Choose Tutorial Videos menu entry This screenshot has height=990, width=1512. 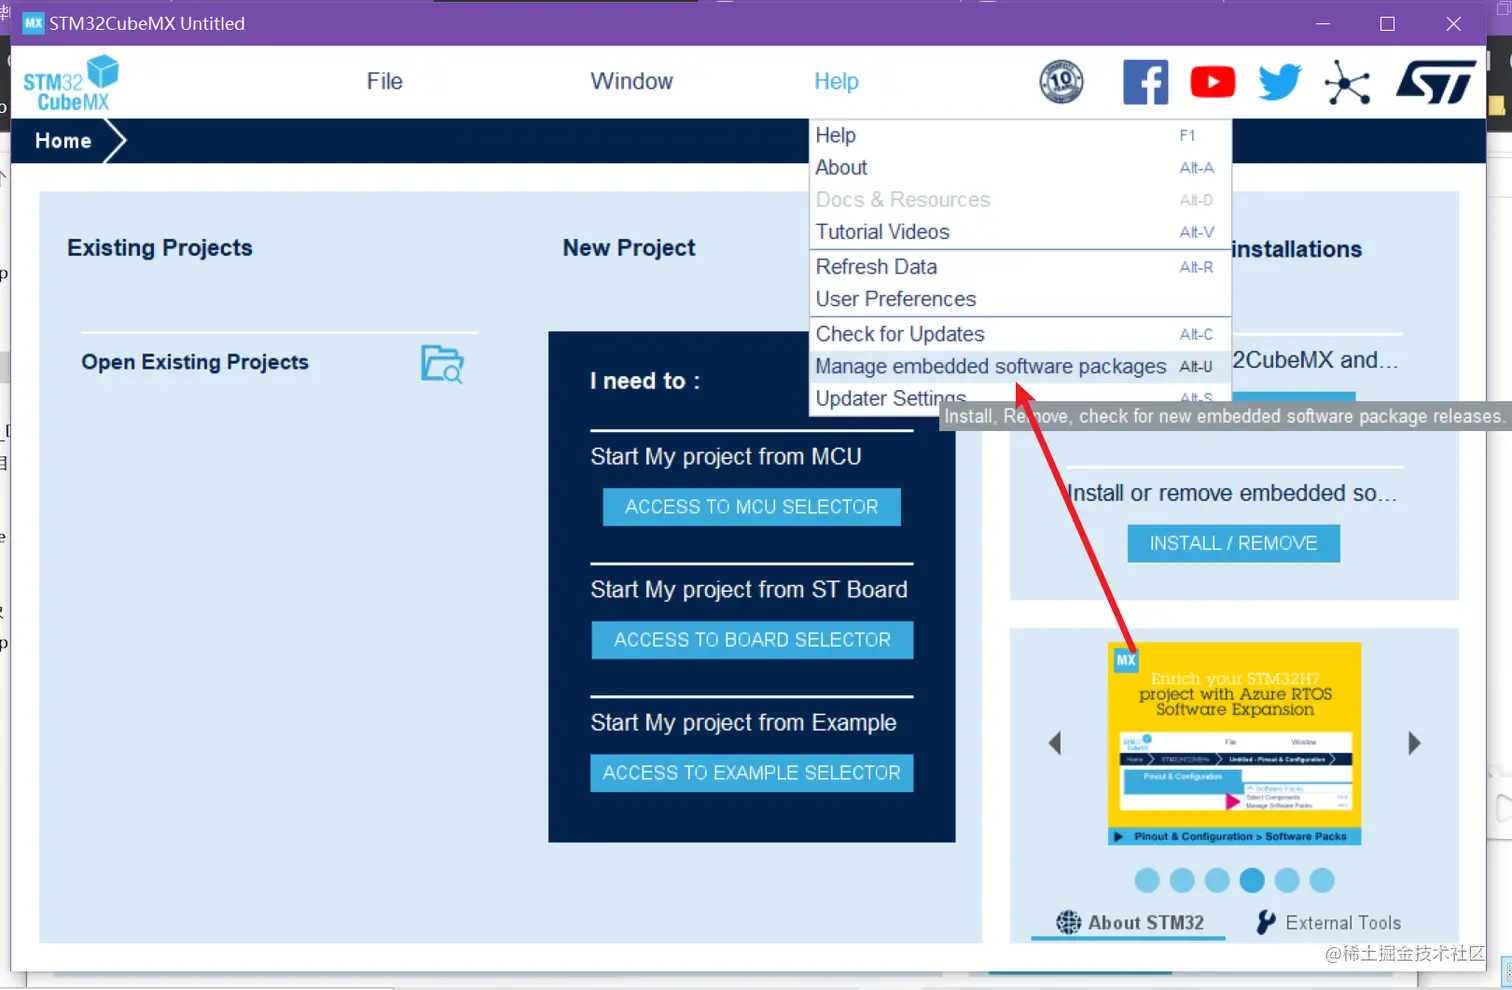1020,232
